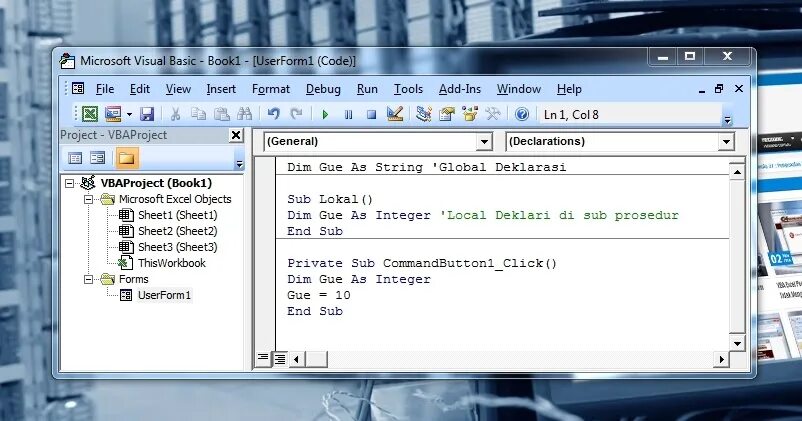Click the View Object icon in Project panel

click(x=97, y=158)
